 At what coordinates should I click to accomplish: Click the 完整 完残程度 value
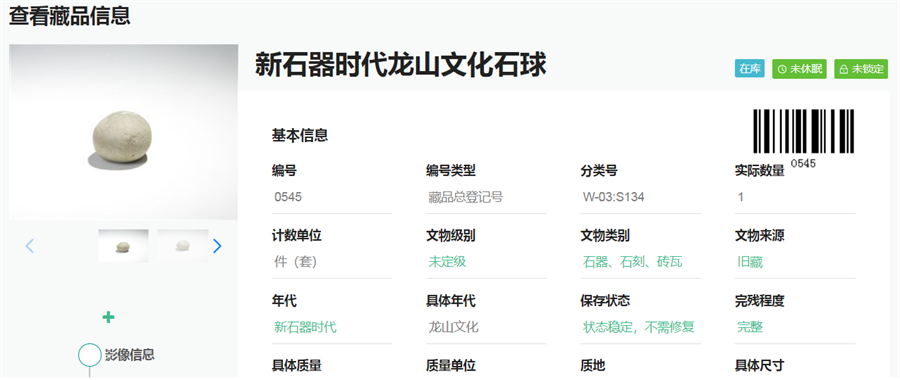tap(750, 328)
